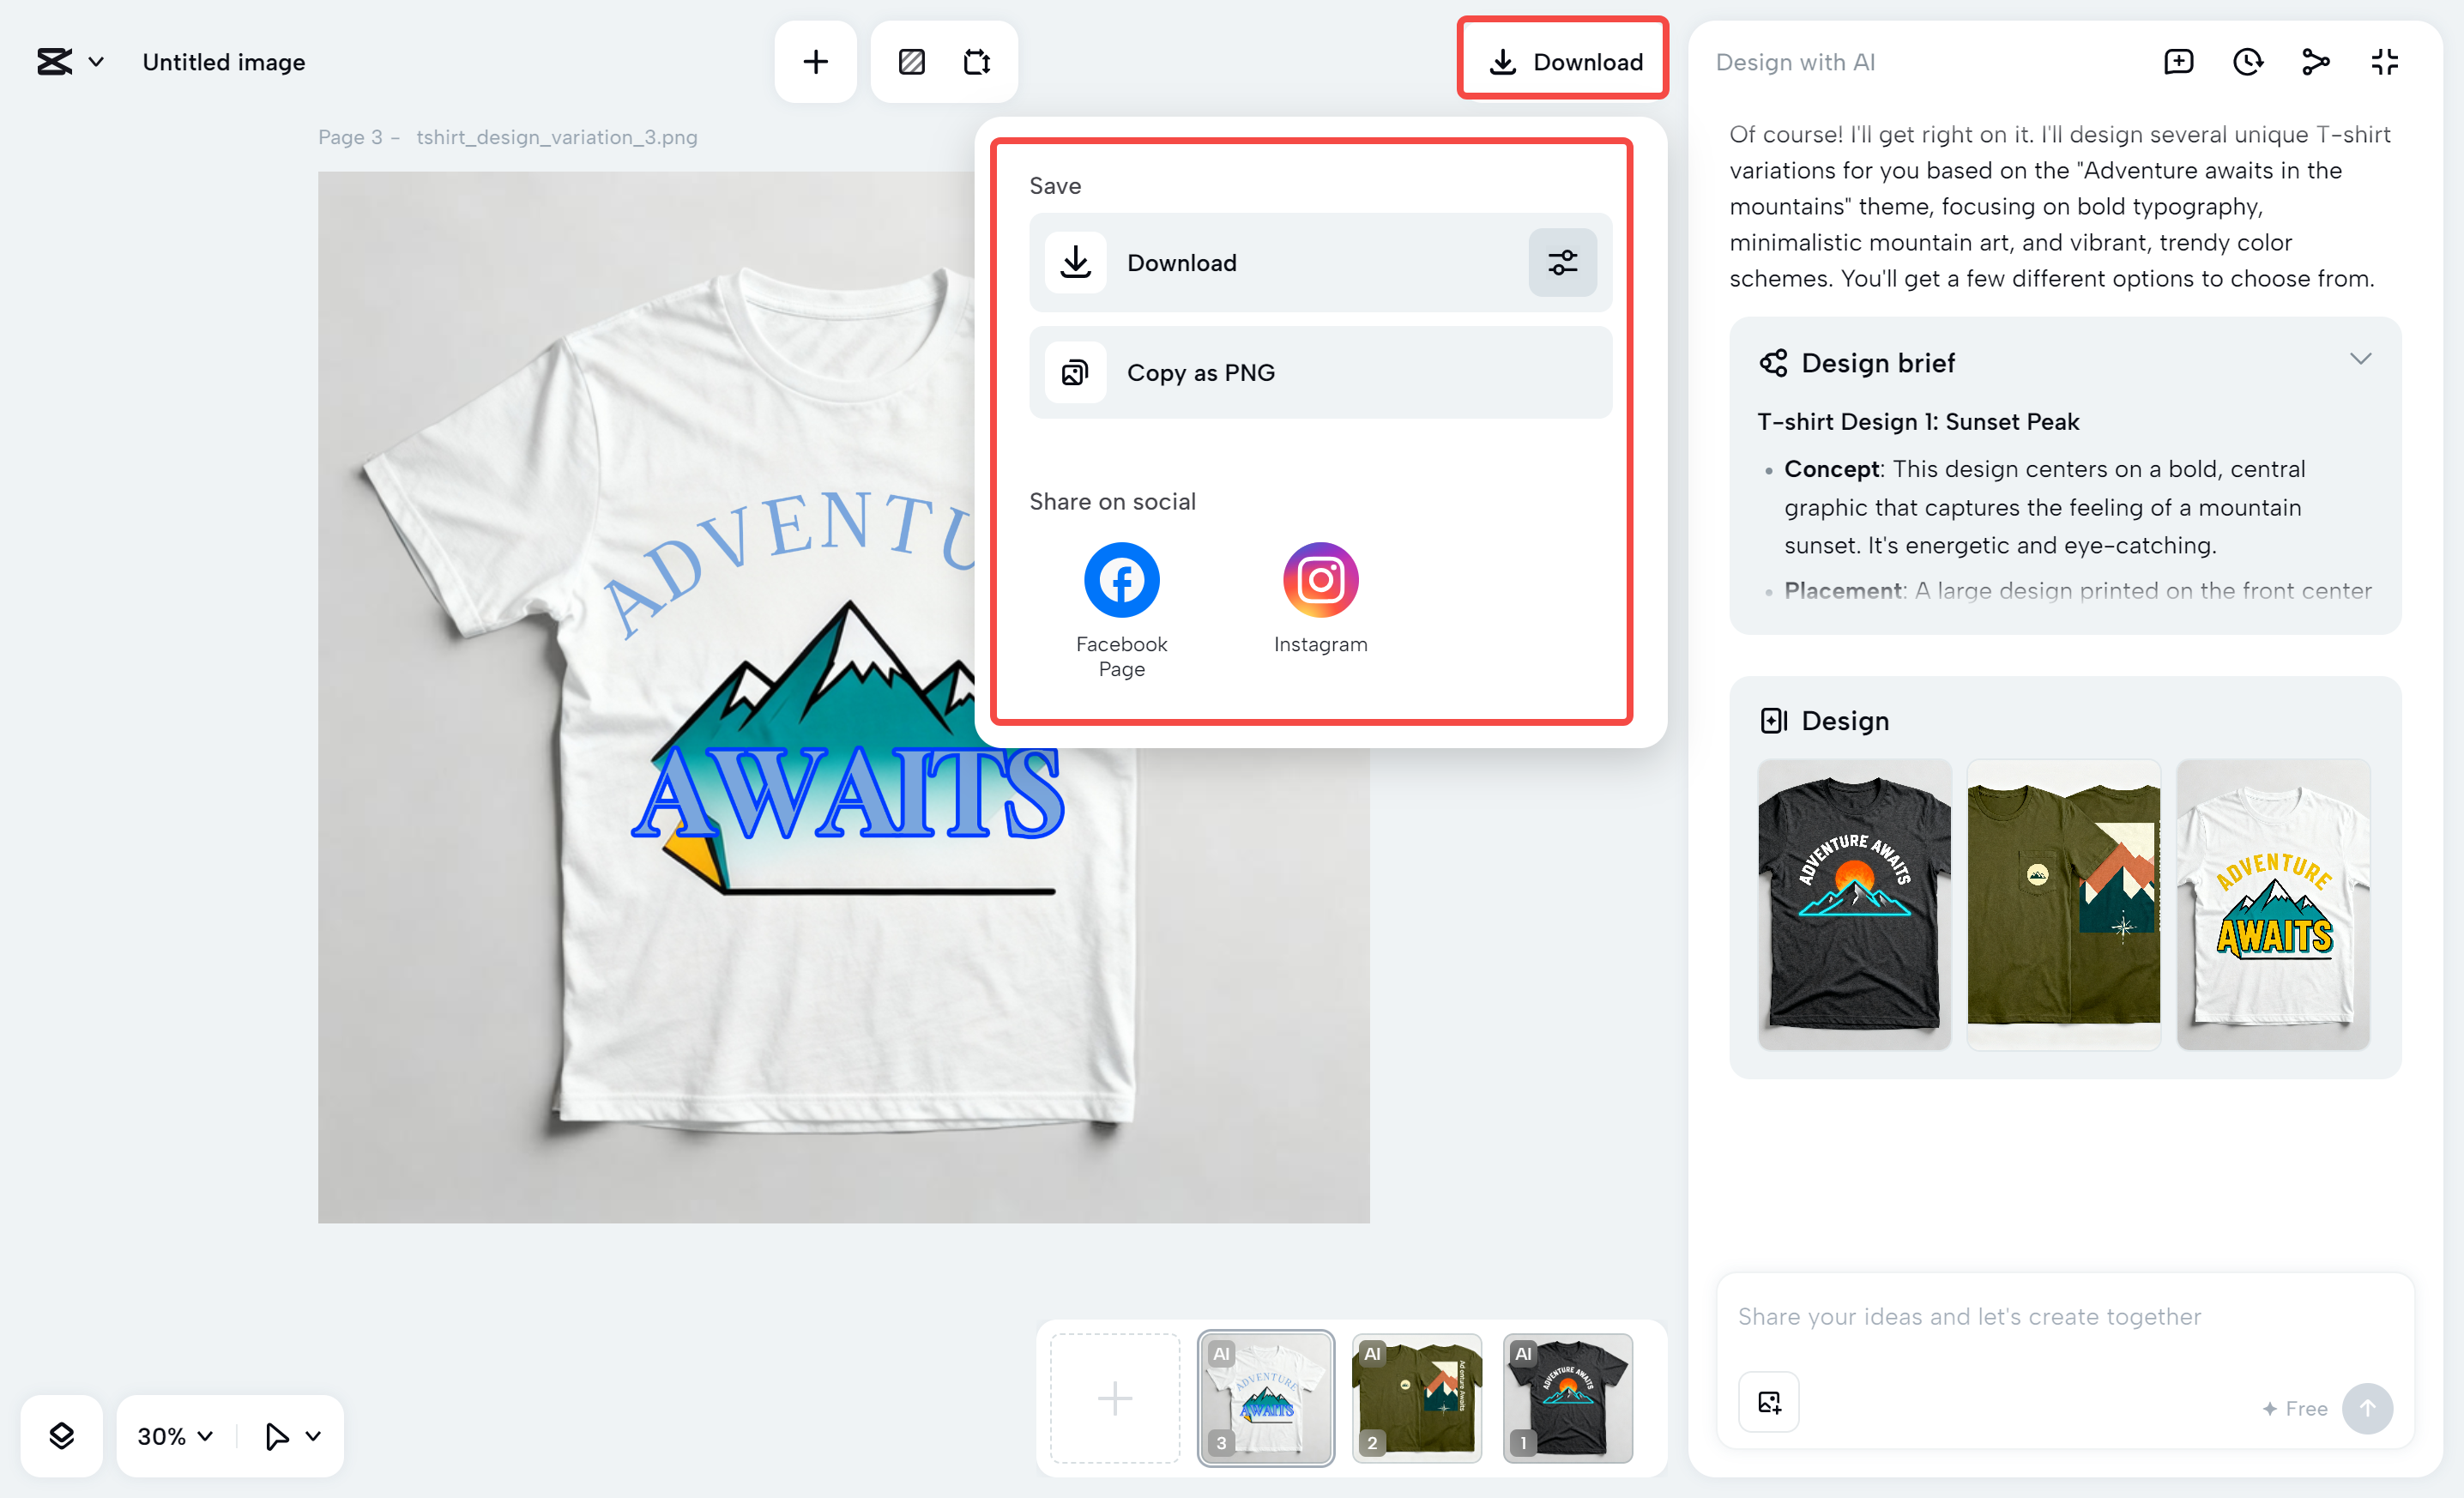2464x1498 pixels.
Task: Open download settings sliders icon
Action: 1562,263
